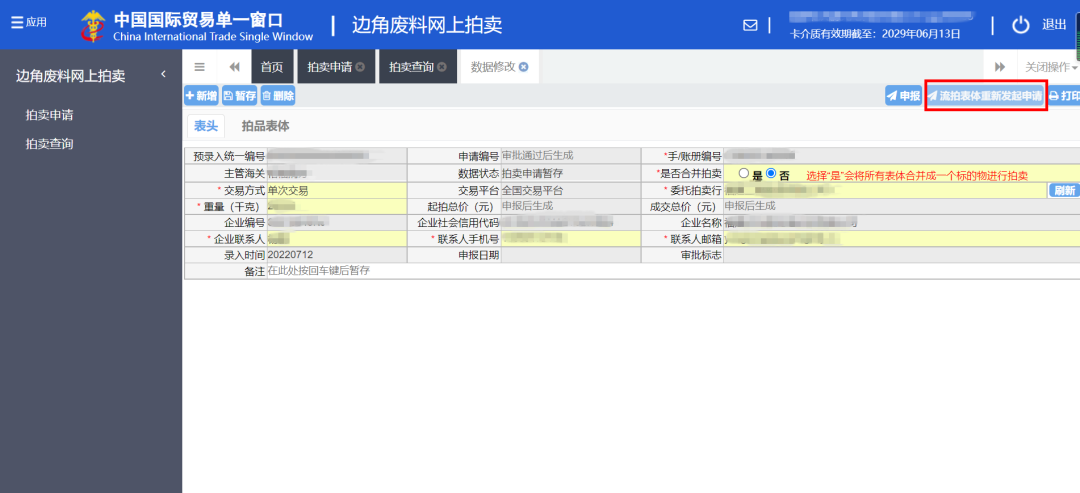Image resolution: width=1080 pixels, height=493 pixels.
Task: Click the 暂存 save button
Action: pyautogui.click(x=239, y=96)
